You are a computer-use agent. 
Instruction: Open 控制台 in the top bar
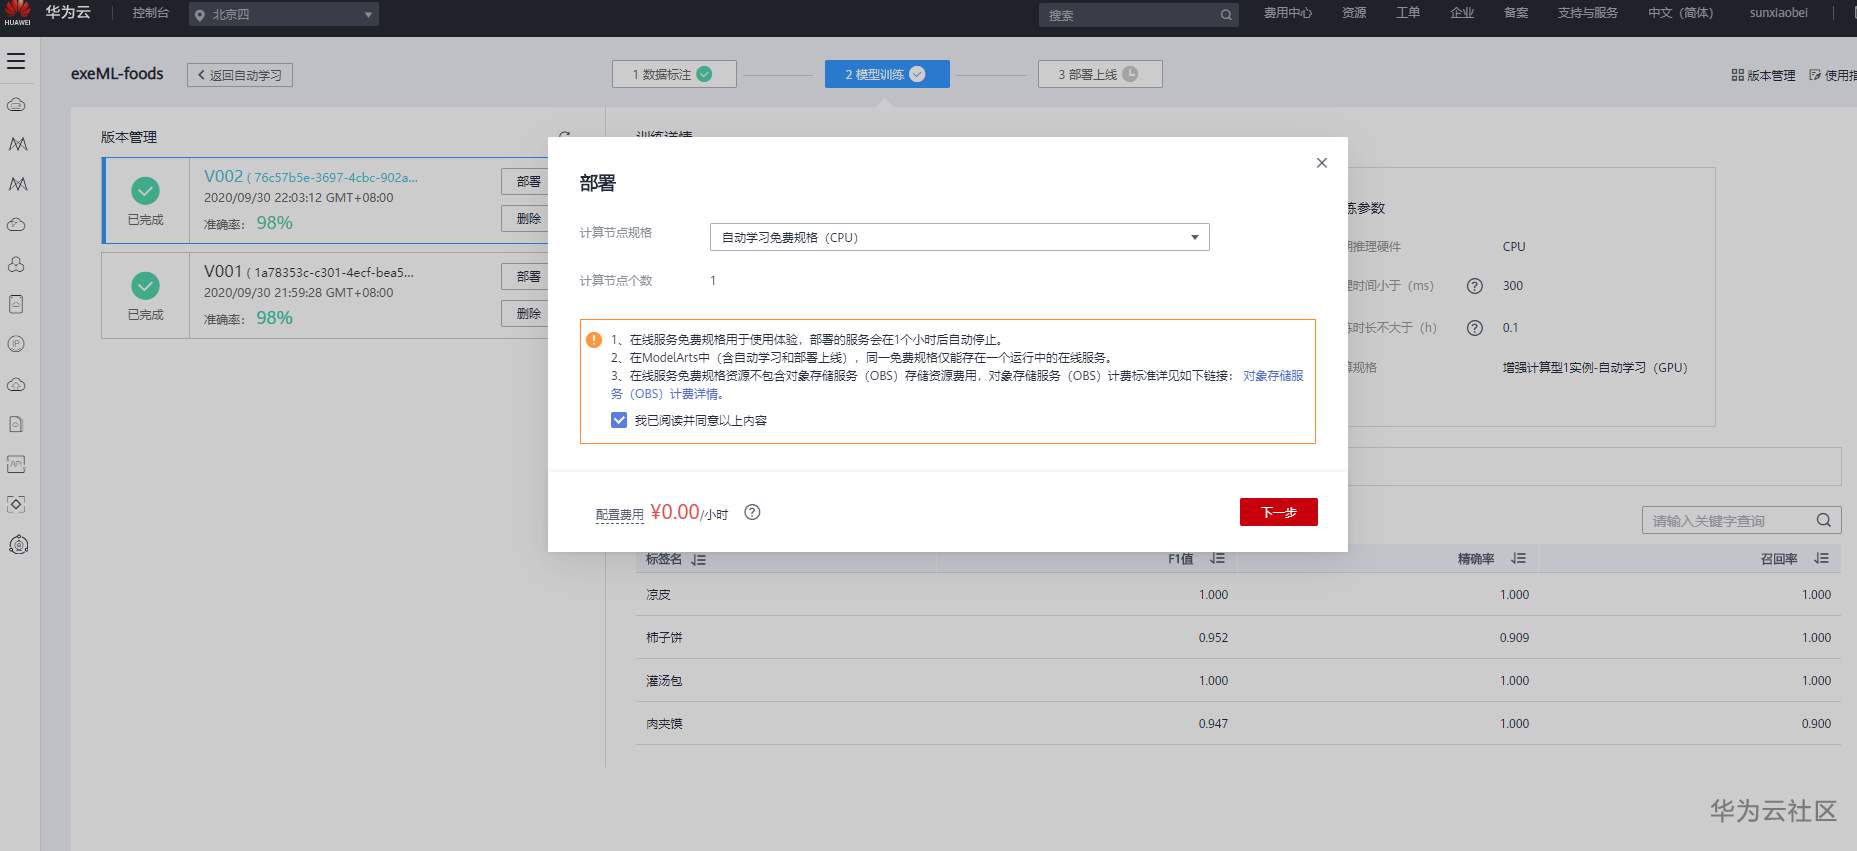tap(151, 13)
